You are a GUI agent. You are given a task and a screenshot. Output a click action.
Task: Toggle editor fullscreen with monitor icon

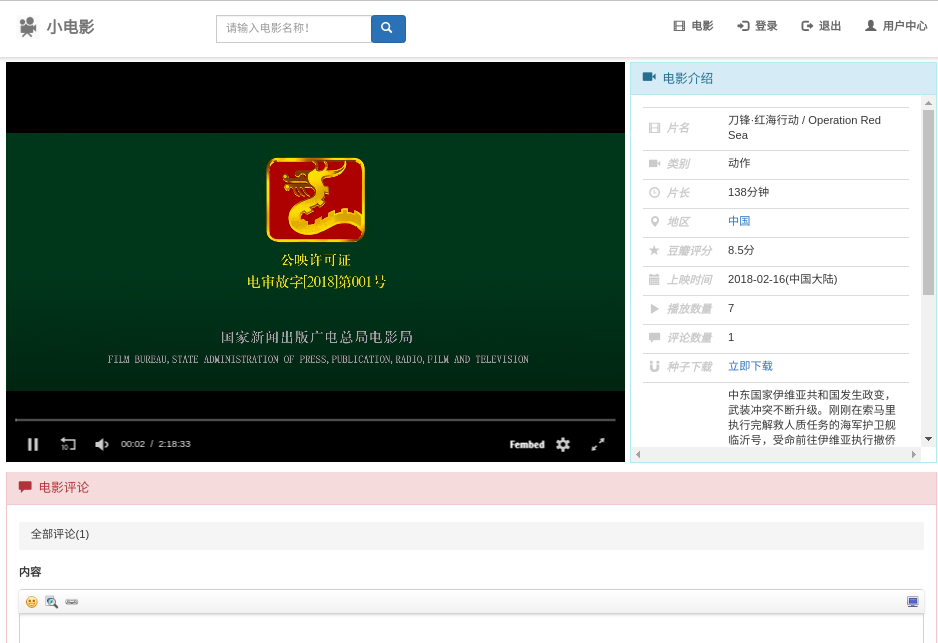[x=912, y=602]
